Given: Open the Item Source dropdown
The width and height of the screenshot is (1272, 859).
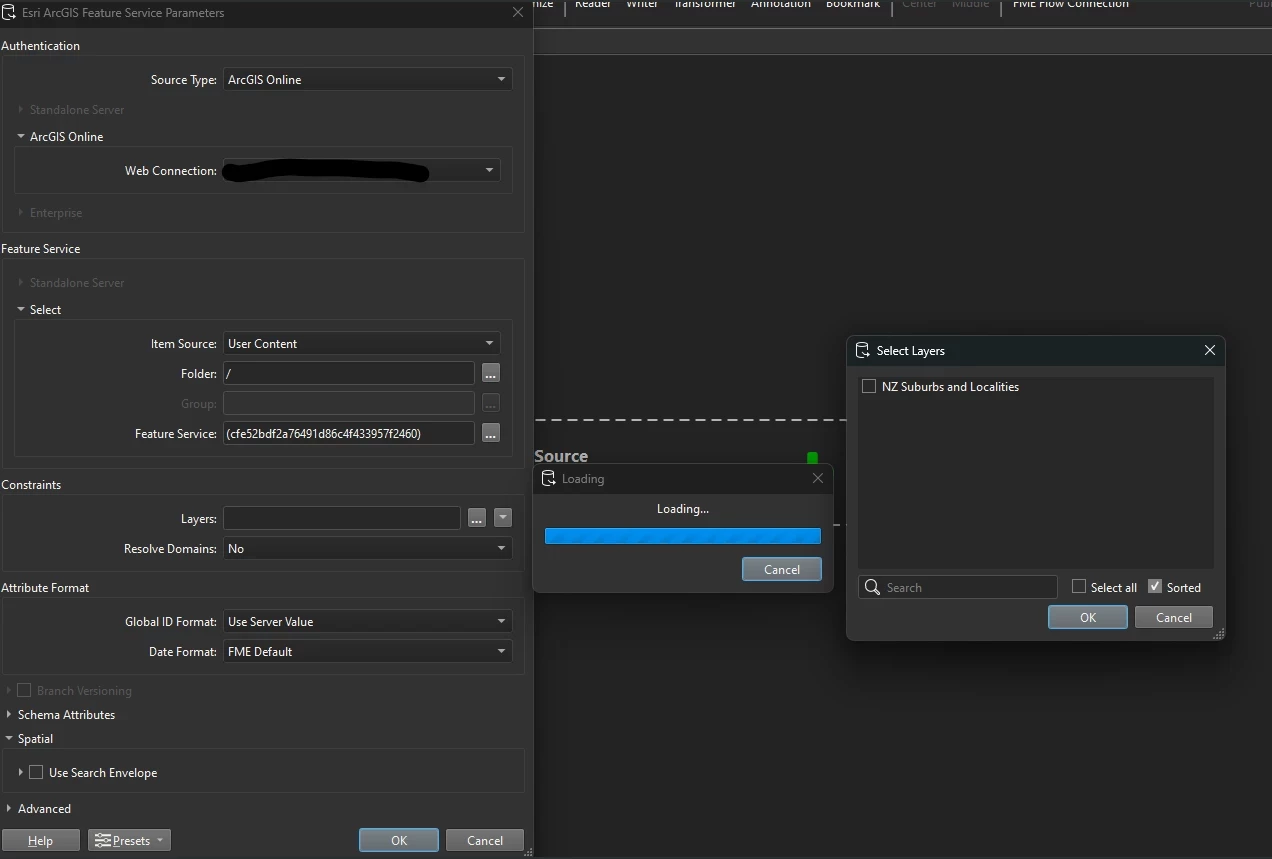Looking at the screenshot, I should [x=361, y=343].
